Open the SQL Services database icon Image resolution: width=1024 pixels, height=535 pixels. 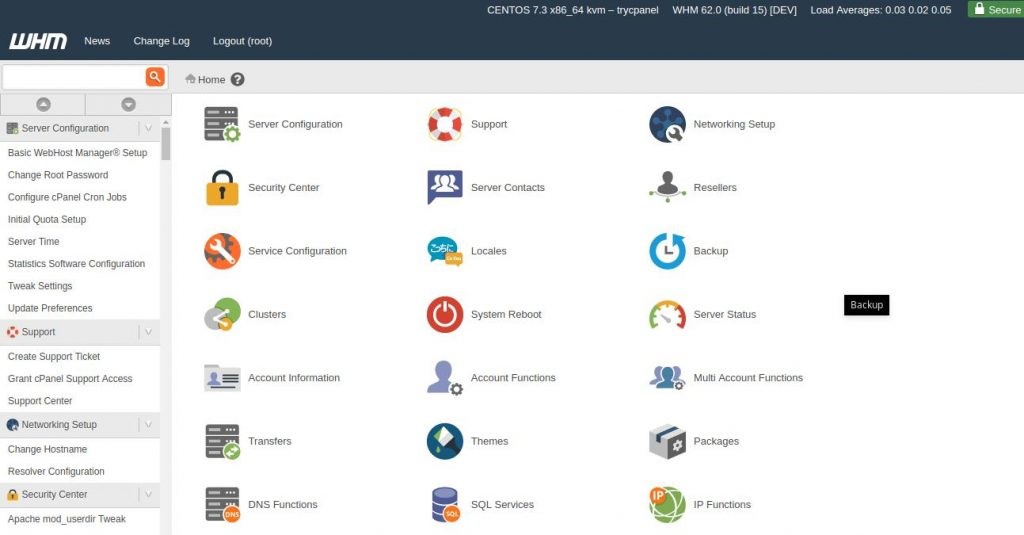(x=445, y=504)
